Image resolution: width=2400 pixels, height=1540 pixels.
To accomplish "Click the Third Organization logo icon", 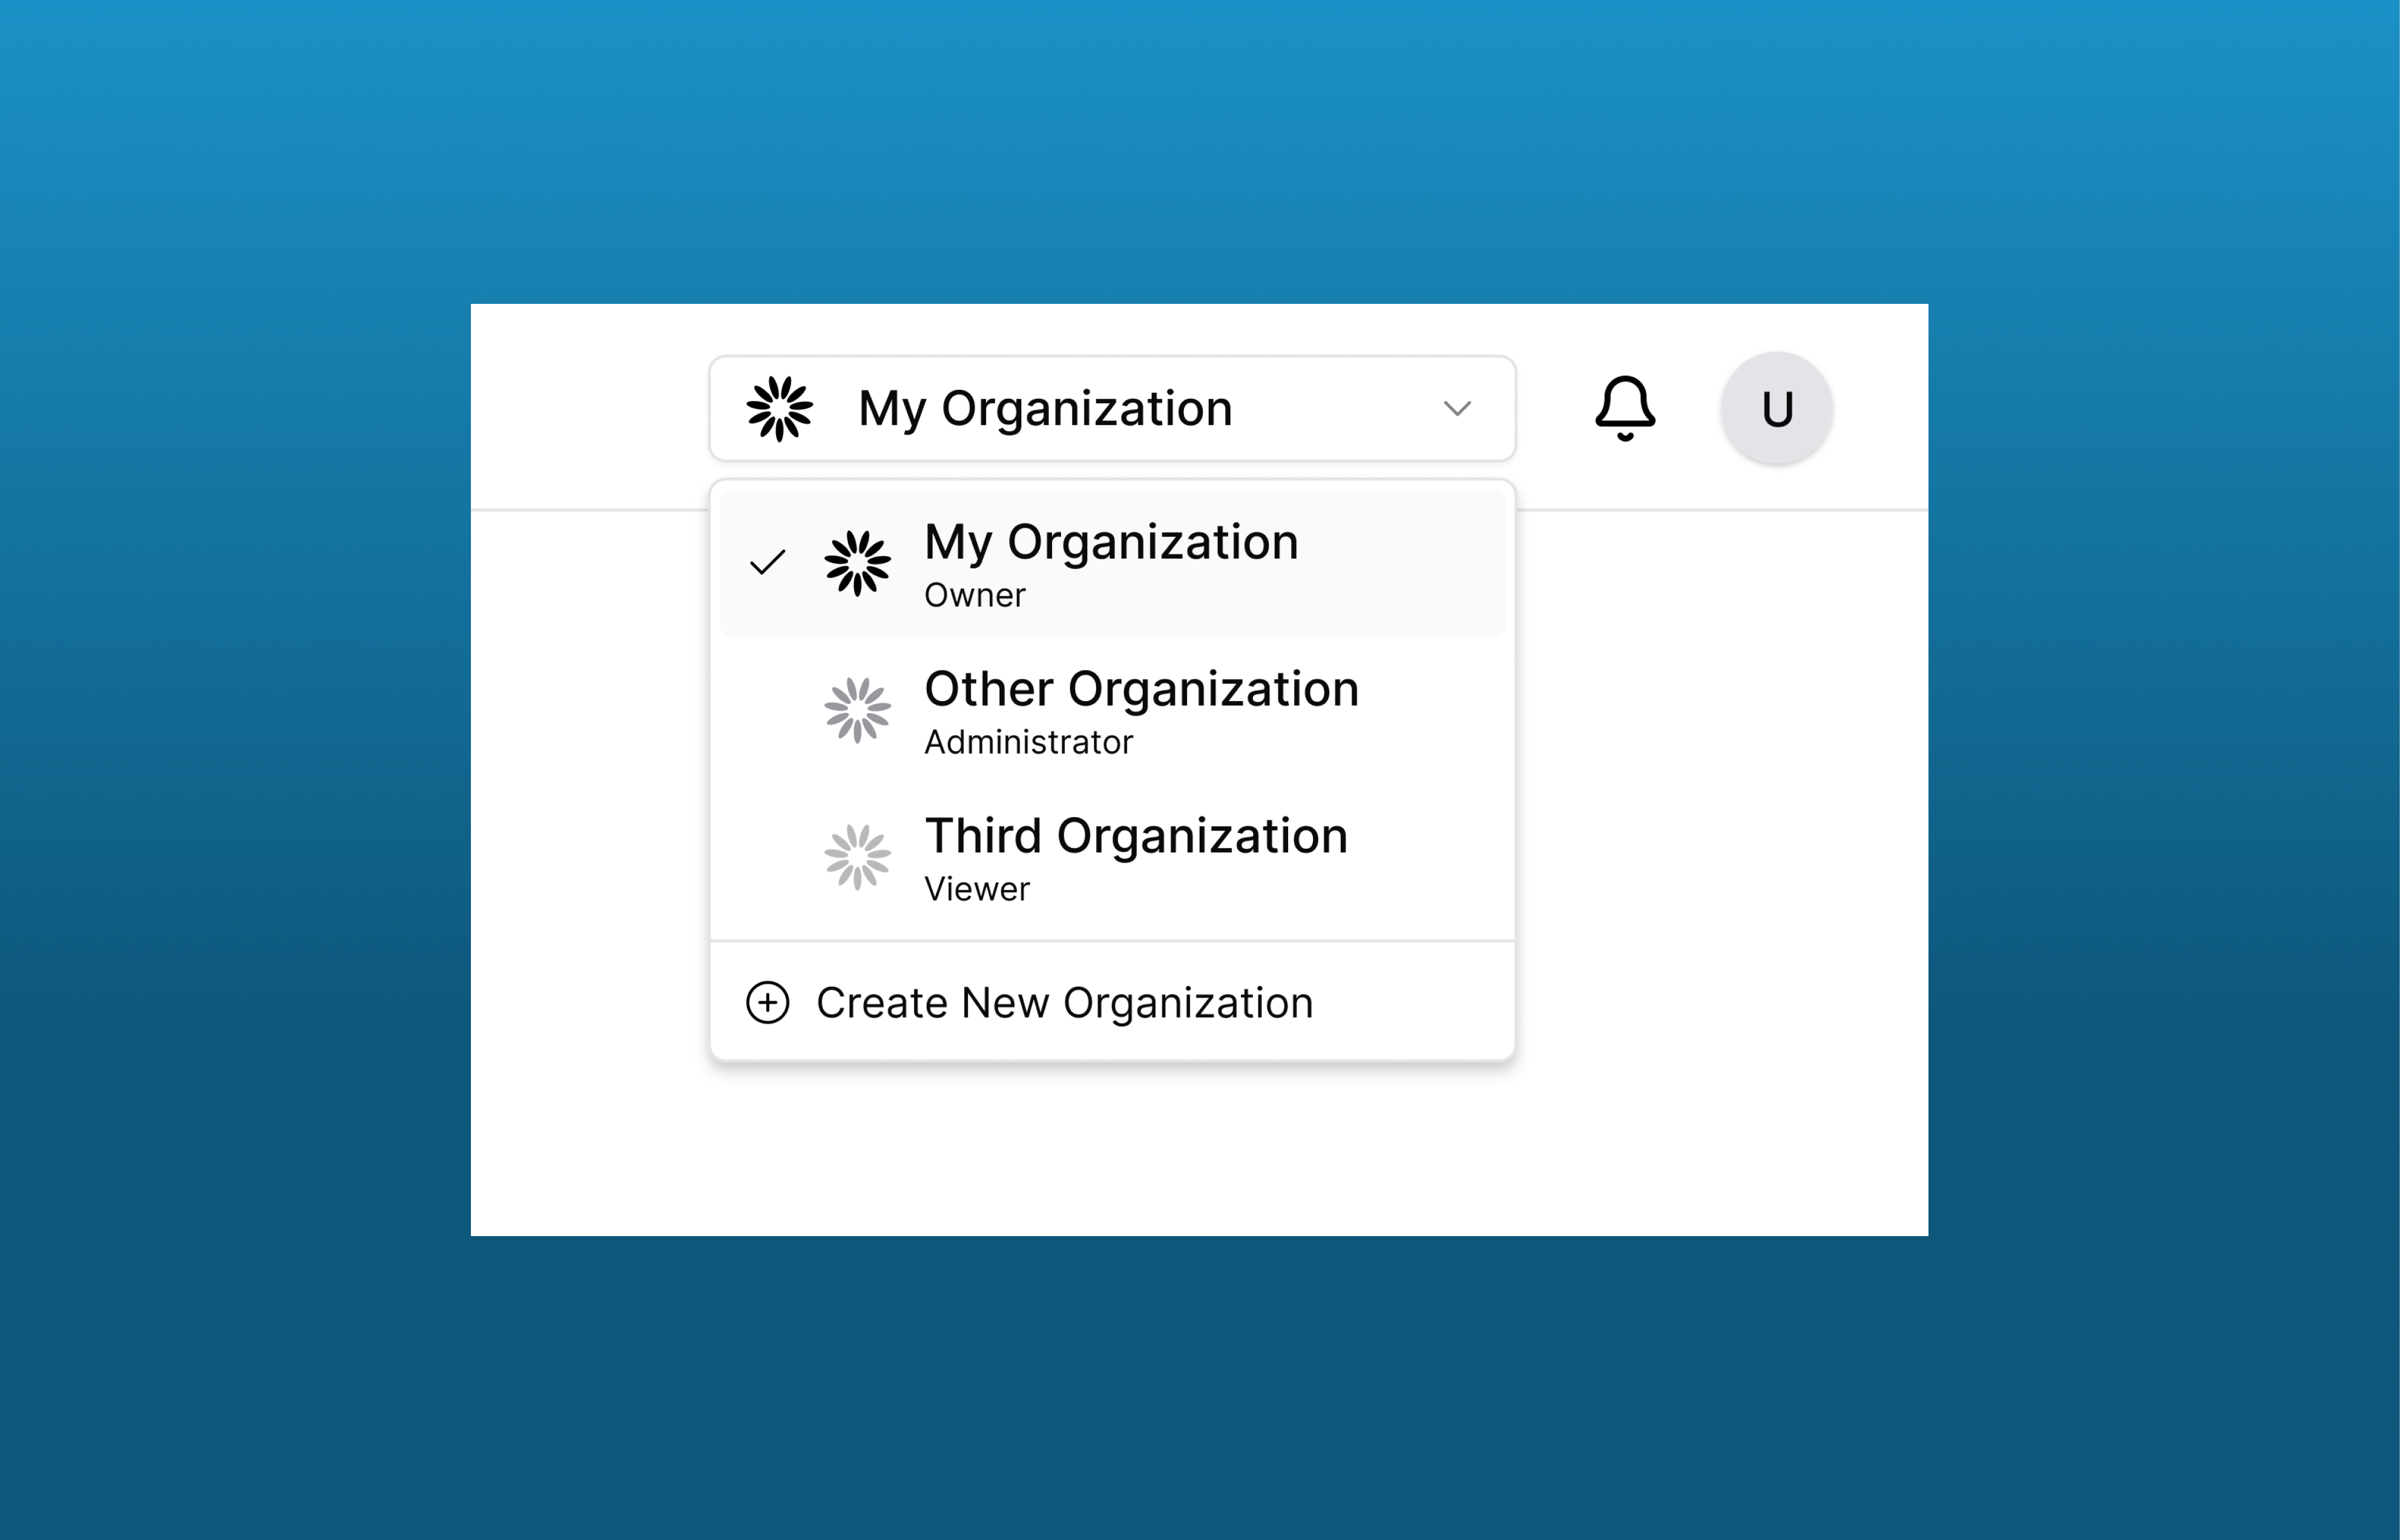I will pos(857,857).
